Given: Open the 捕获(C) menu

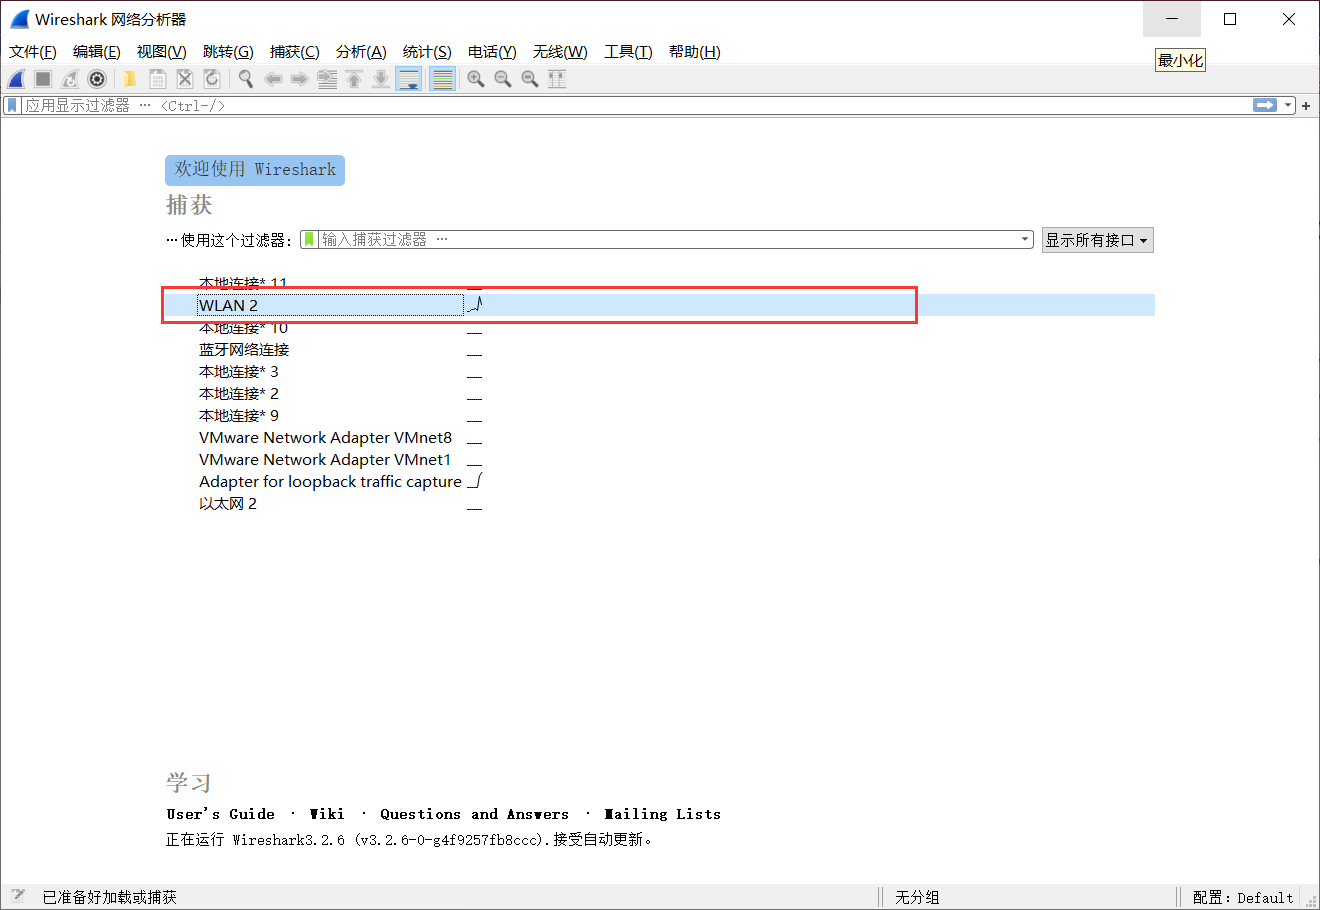Looking at the screenshot, I should [294, 52].
